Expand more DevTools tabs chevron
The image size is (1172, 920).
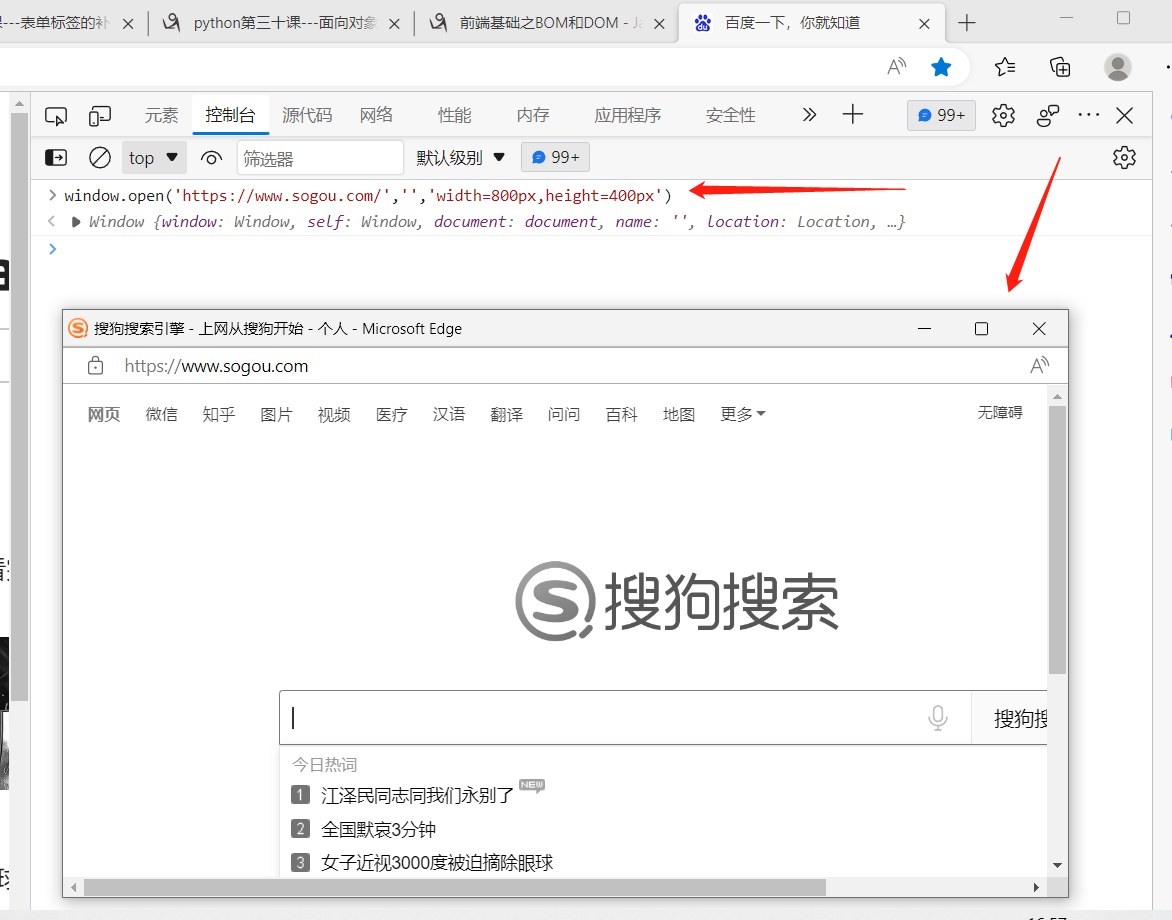click(x=809, y=114)
